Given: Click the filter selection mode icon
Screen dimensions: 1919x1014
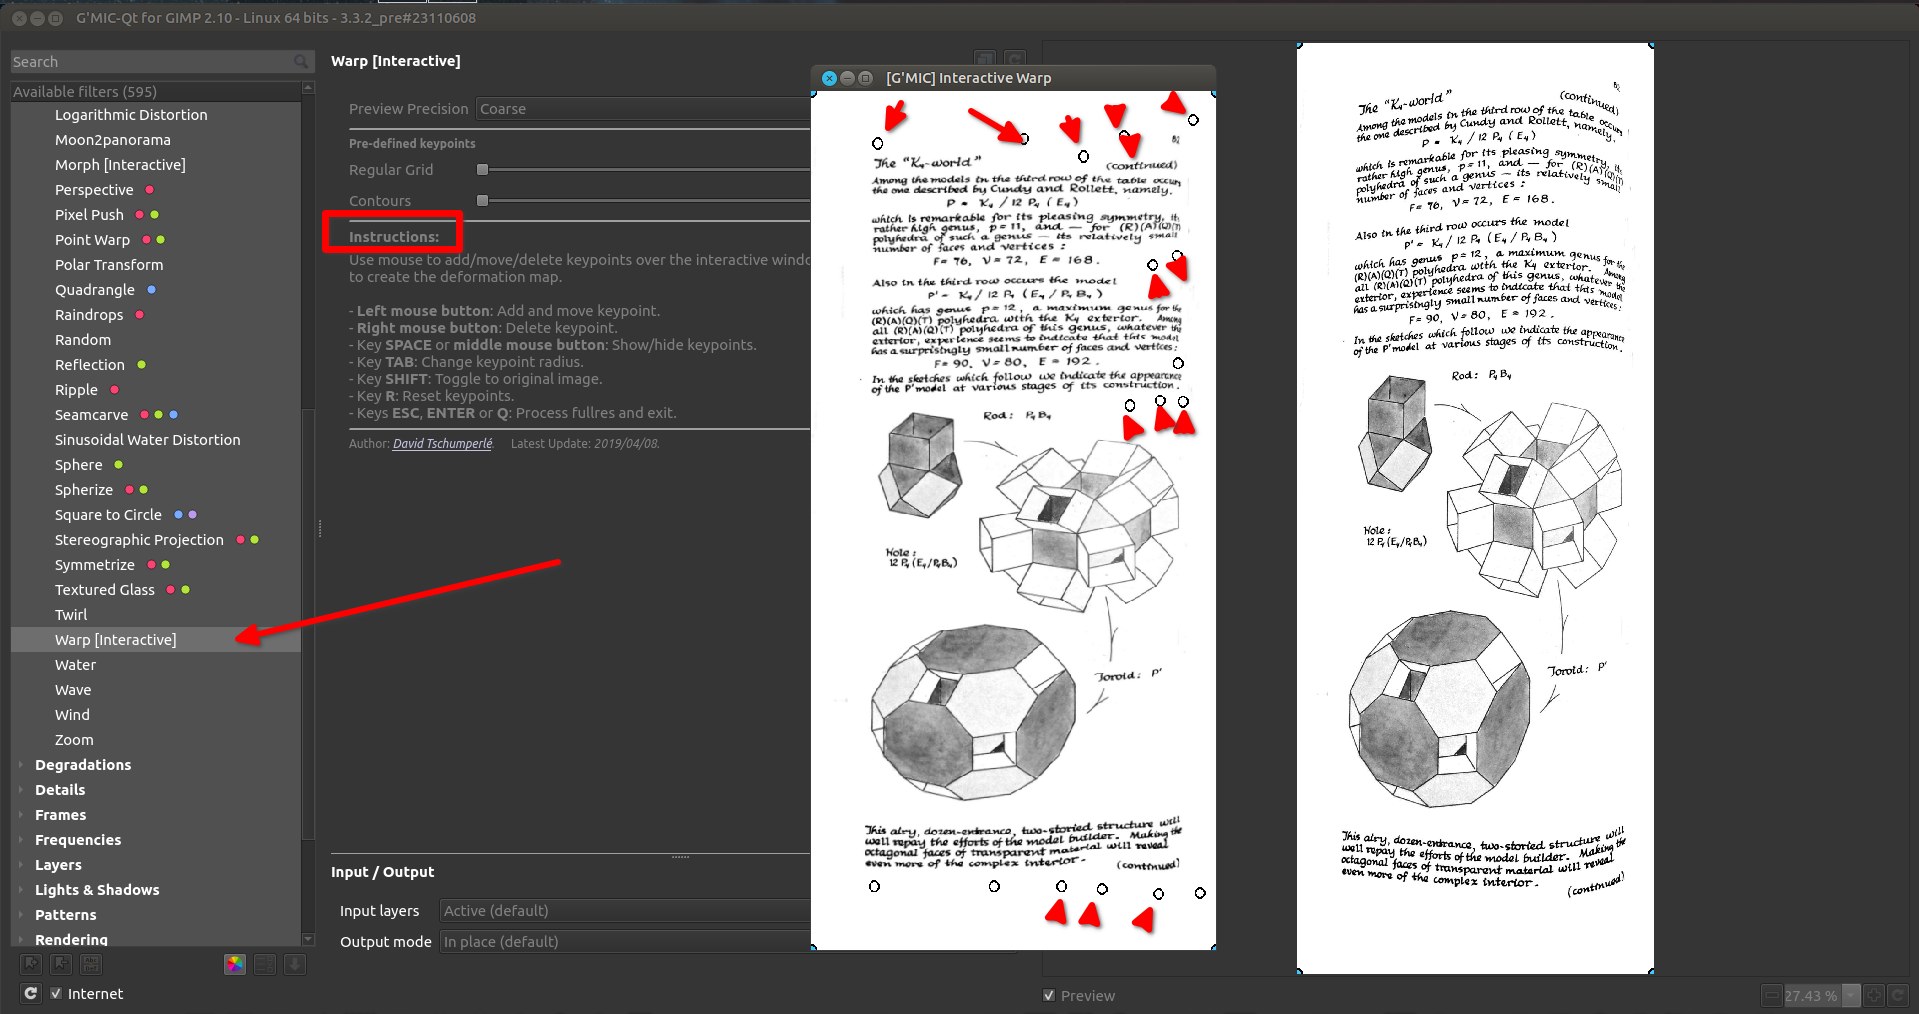Looking at the screenshot, I should pyautogui.click(x=265, y=964).
